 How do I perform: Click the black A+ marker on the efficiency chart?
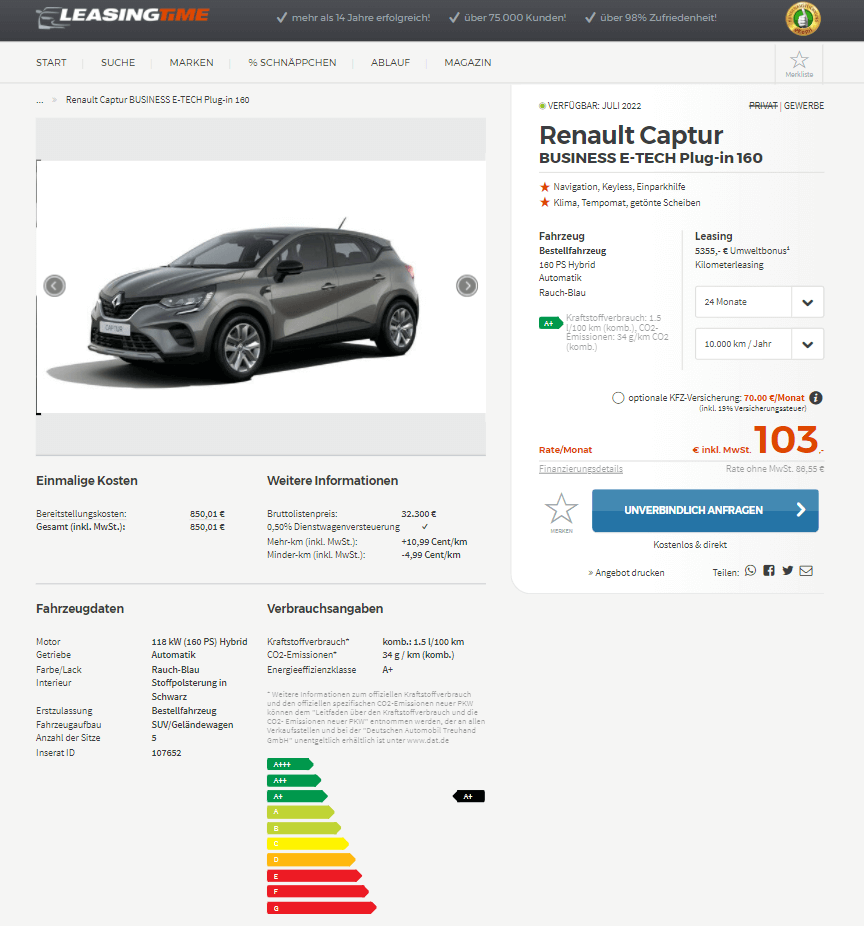tap(469, 797)
